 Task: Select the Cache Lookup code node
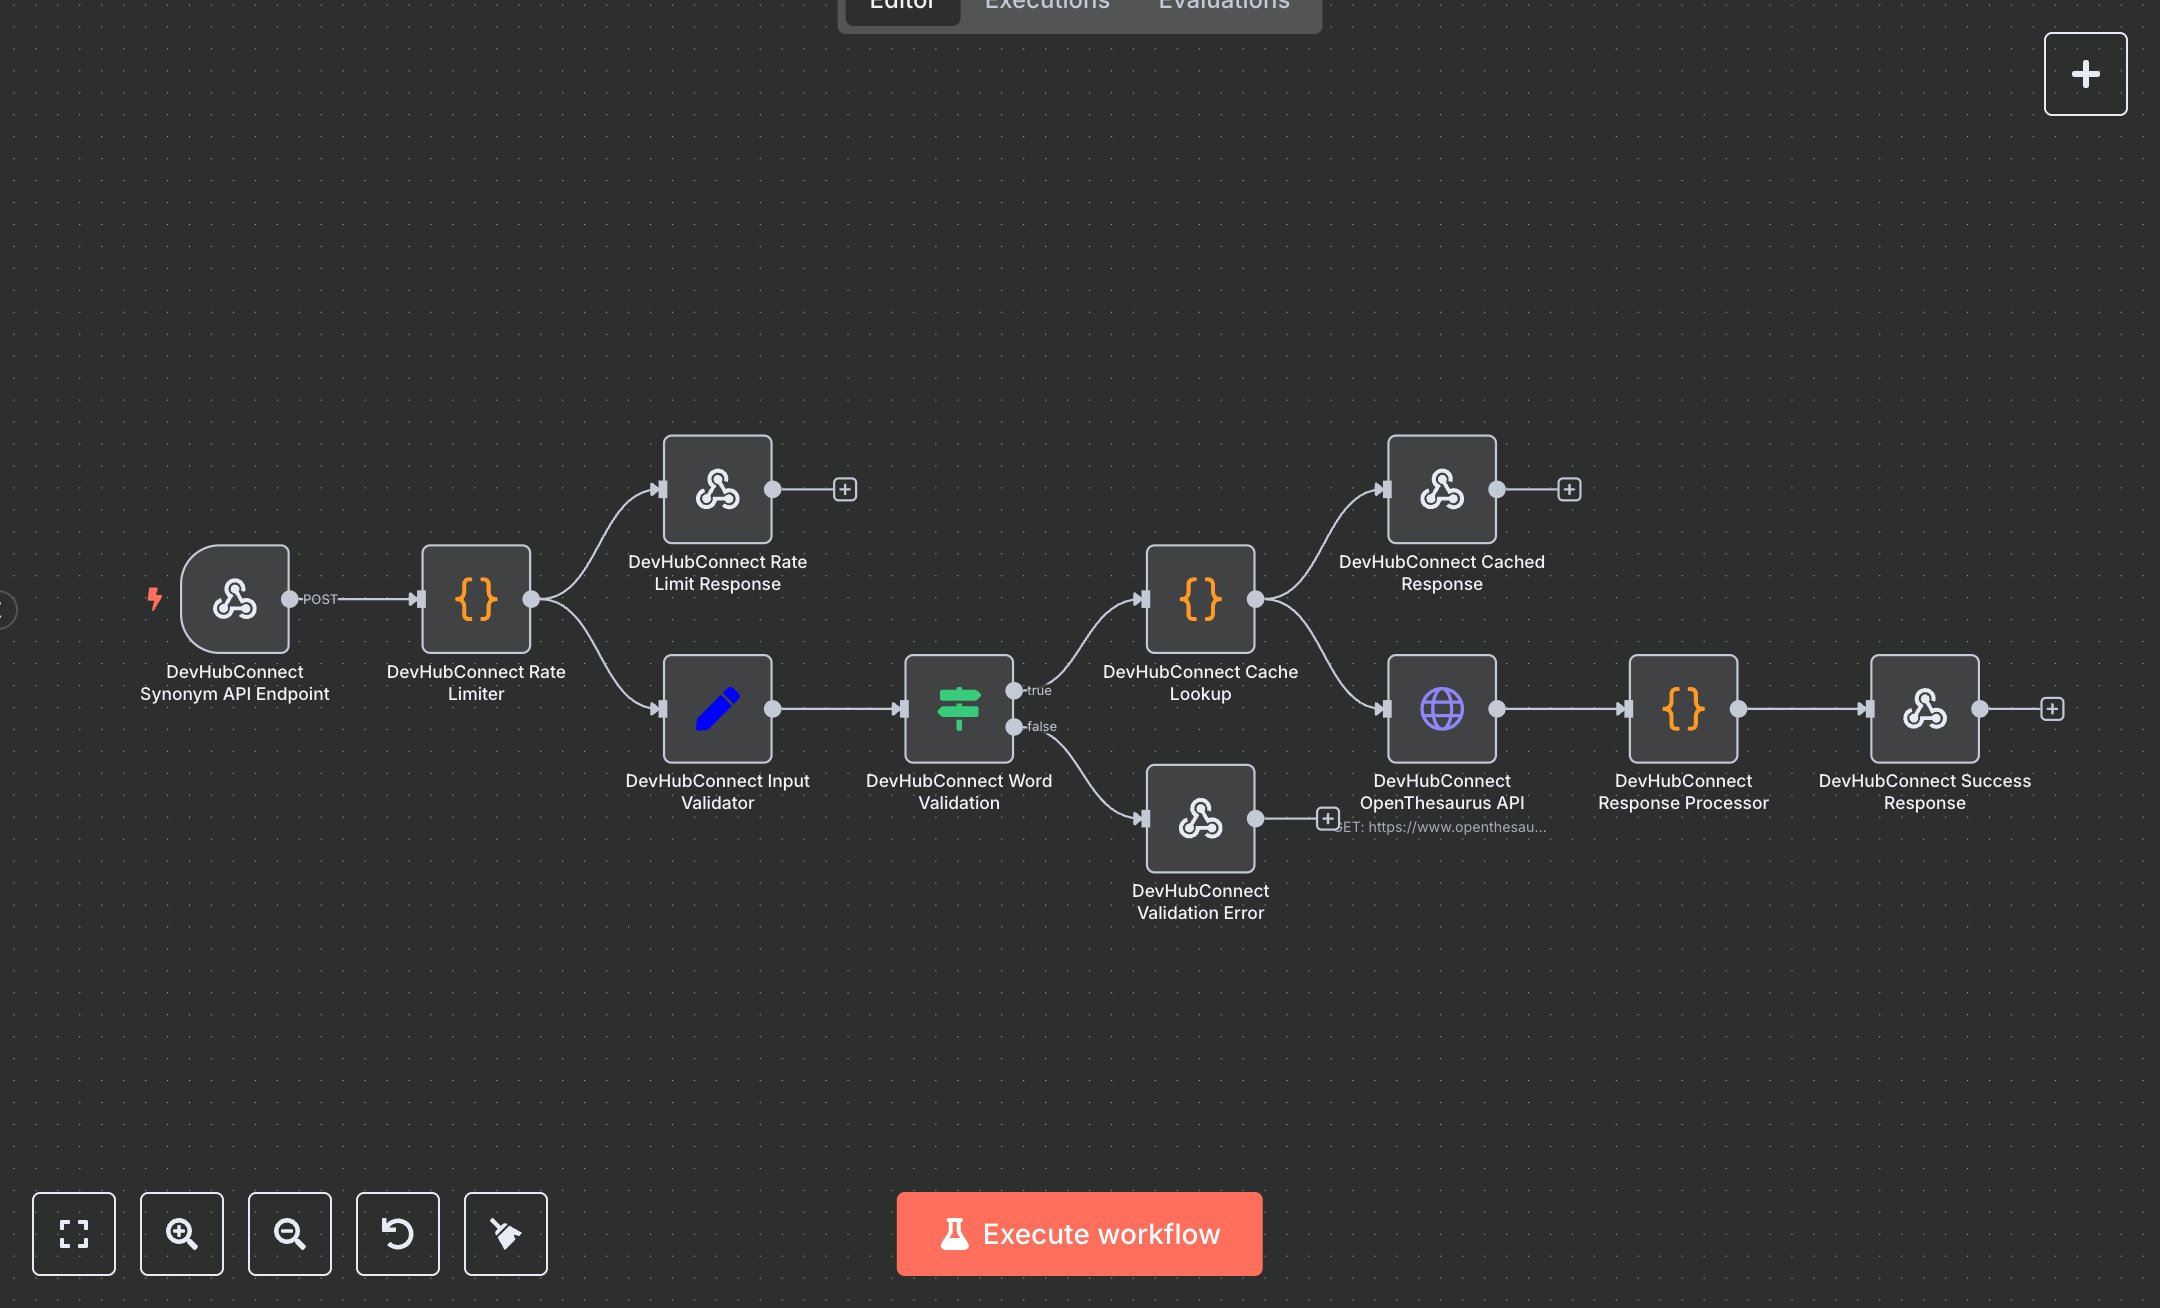[1200, 599]
